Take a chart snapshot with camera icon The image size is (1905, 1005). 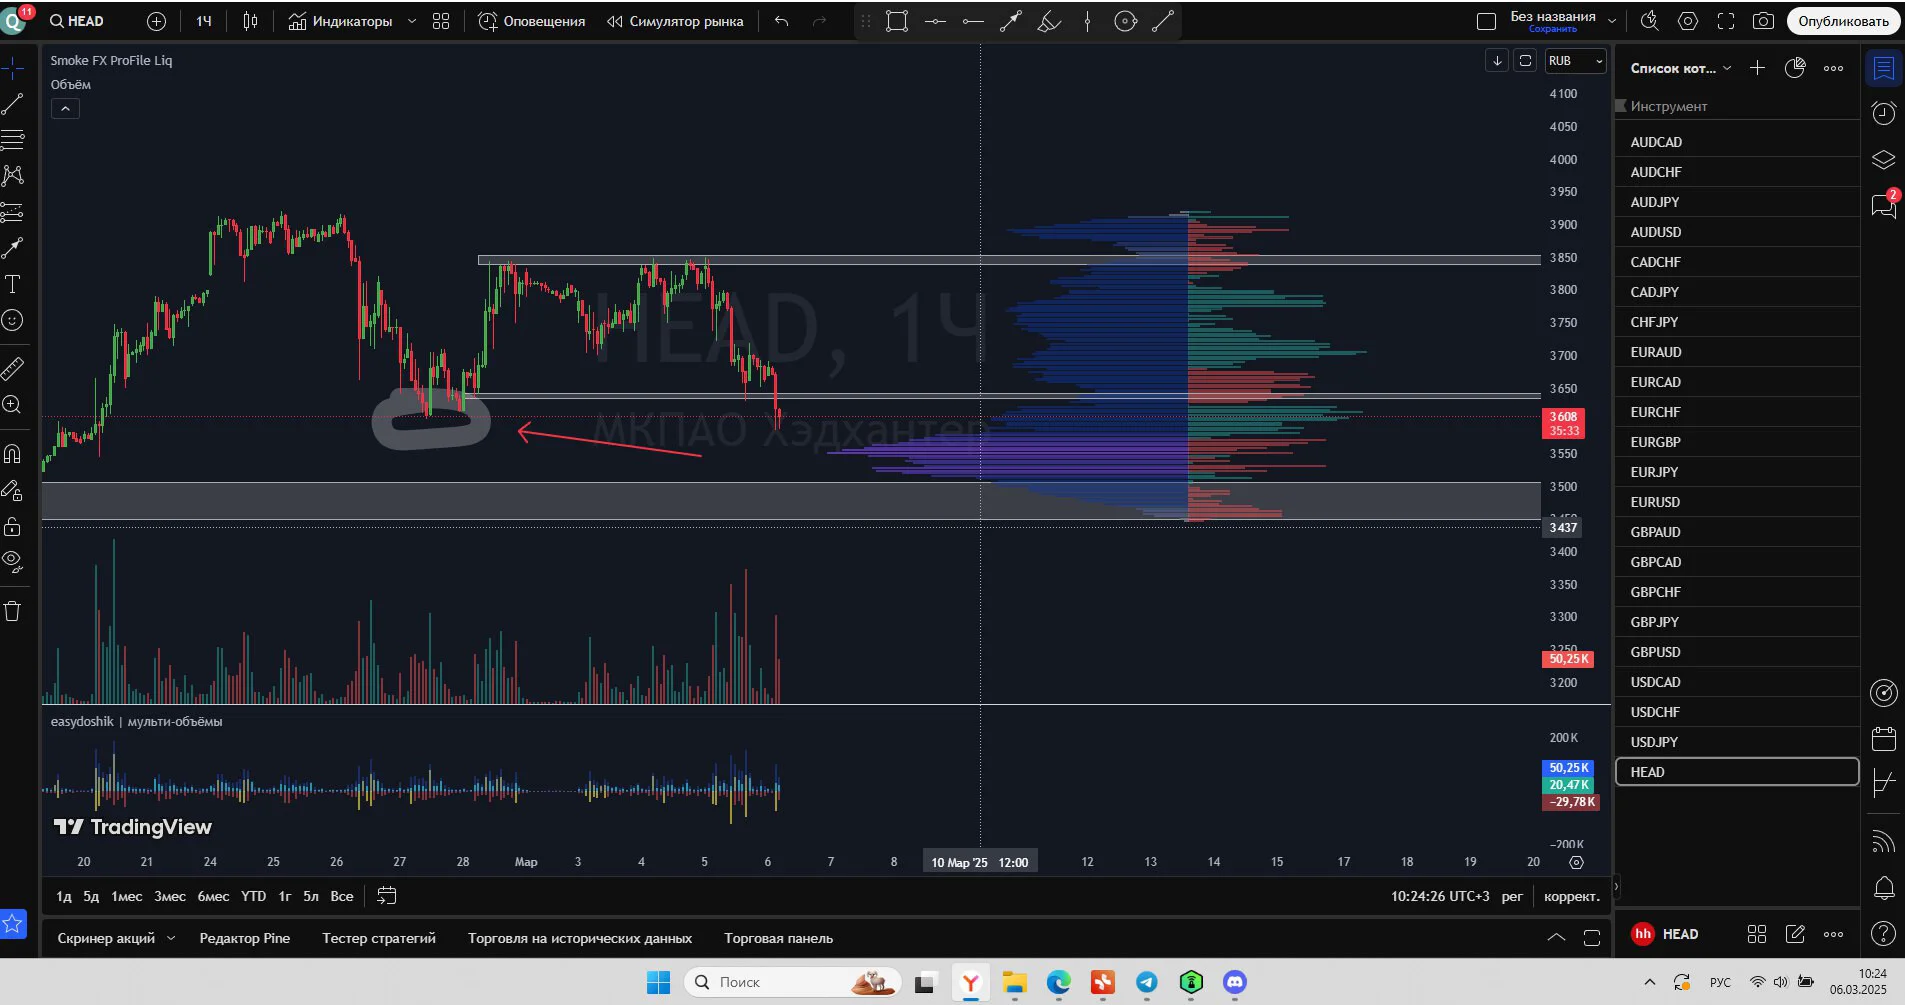[1764, 21]
